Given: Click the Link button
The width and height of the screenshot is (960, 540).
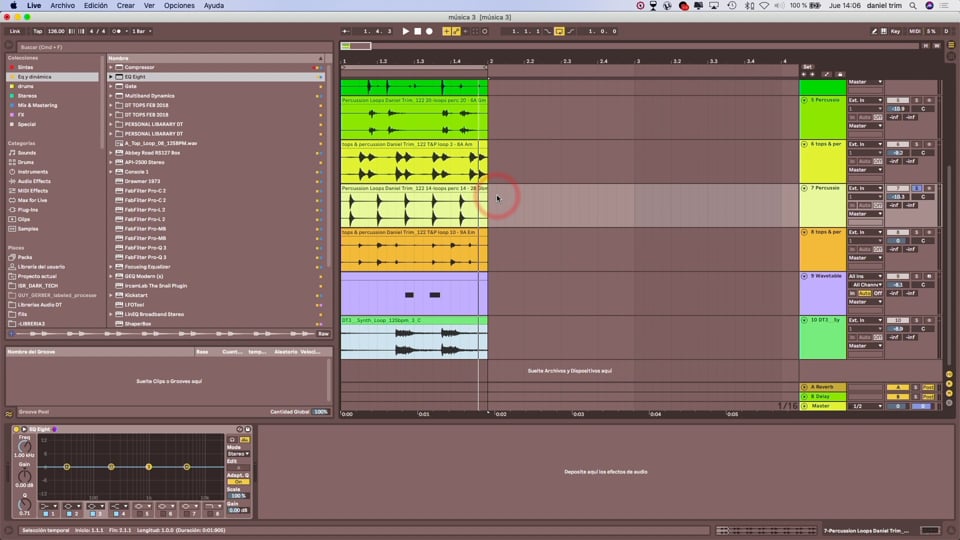Looking at the screenshot, I should click(x=15, y=31).
